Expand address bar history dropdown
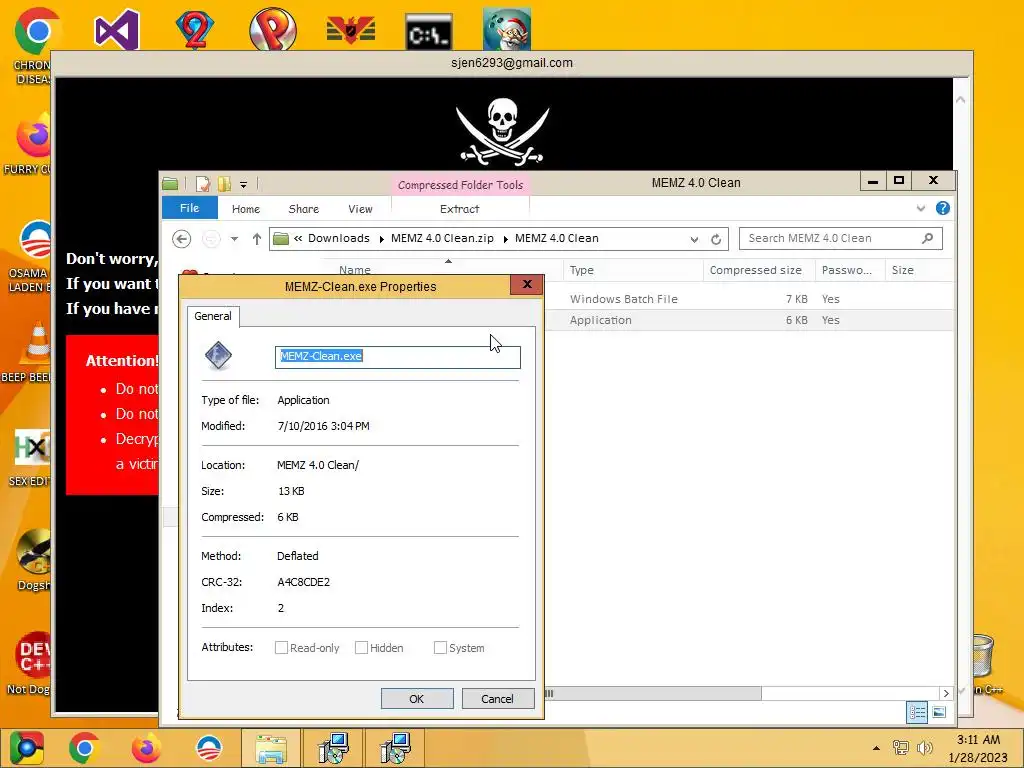Viewport: 1024px width, 768px height. 694,239
